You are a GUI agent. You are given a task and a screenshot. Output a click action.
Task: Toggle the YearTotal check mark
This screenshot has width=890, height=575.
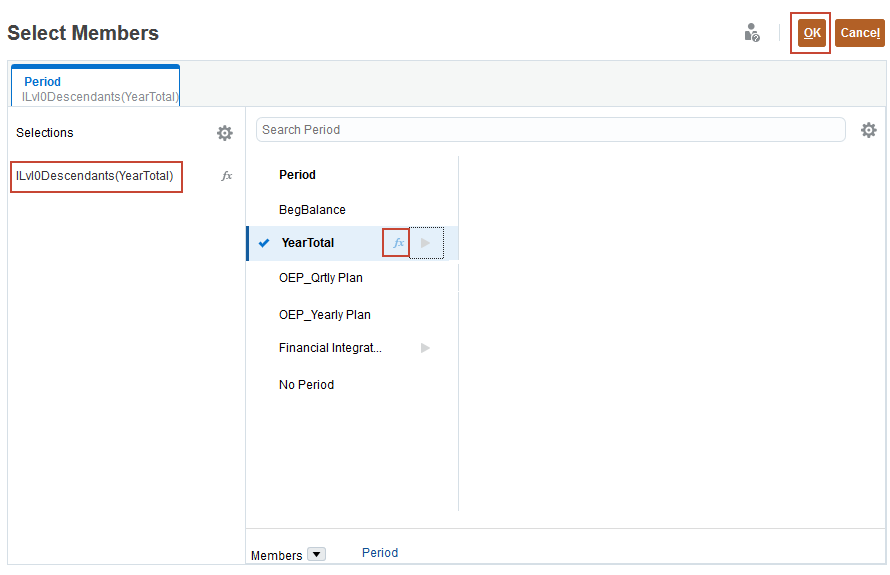click(264, 243)
